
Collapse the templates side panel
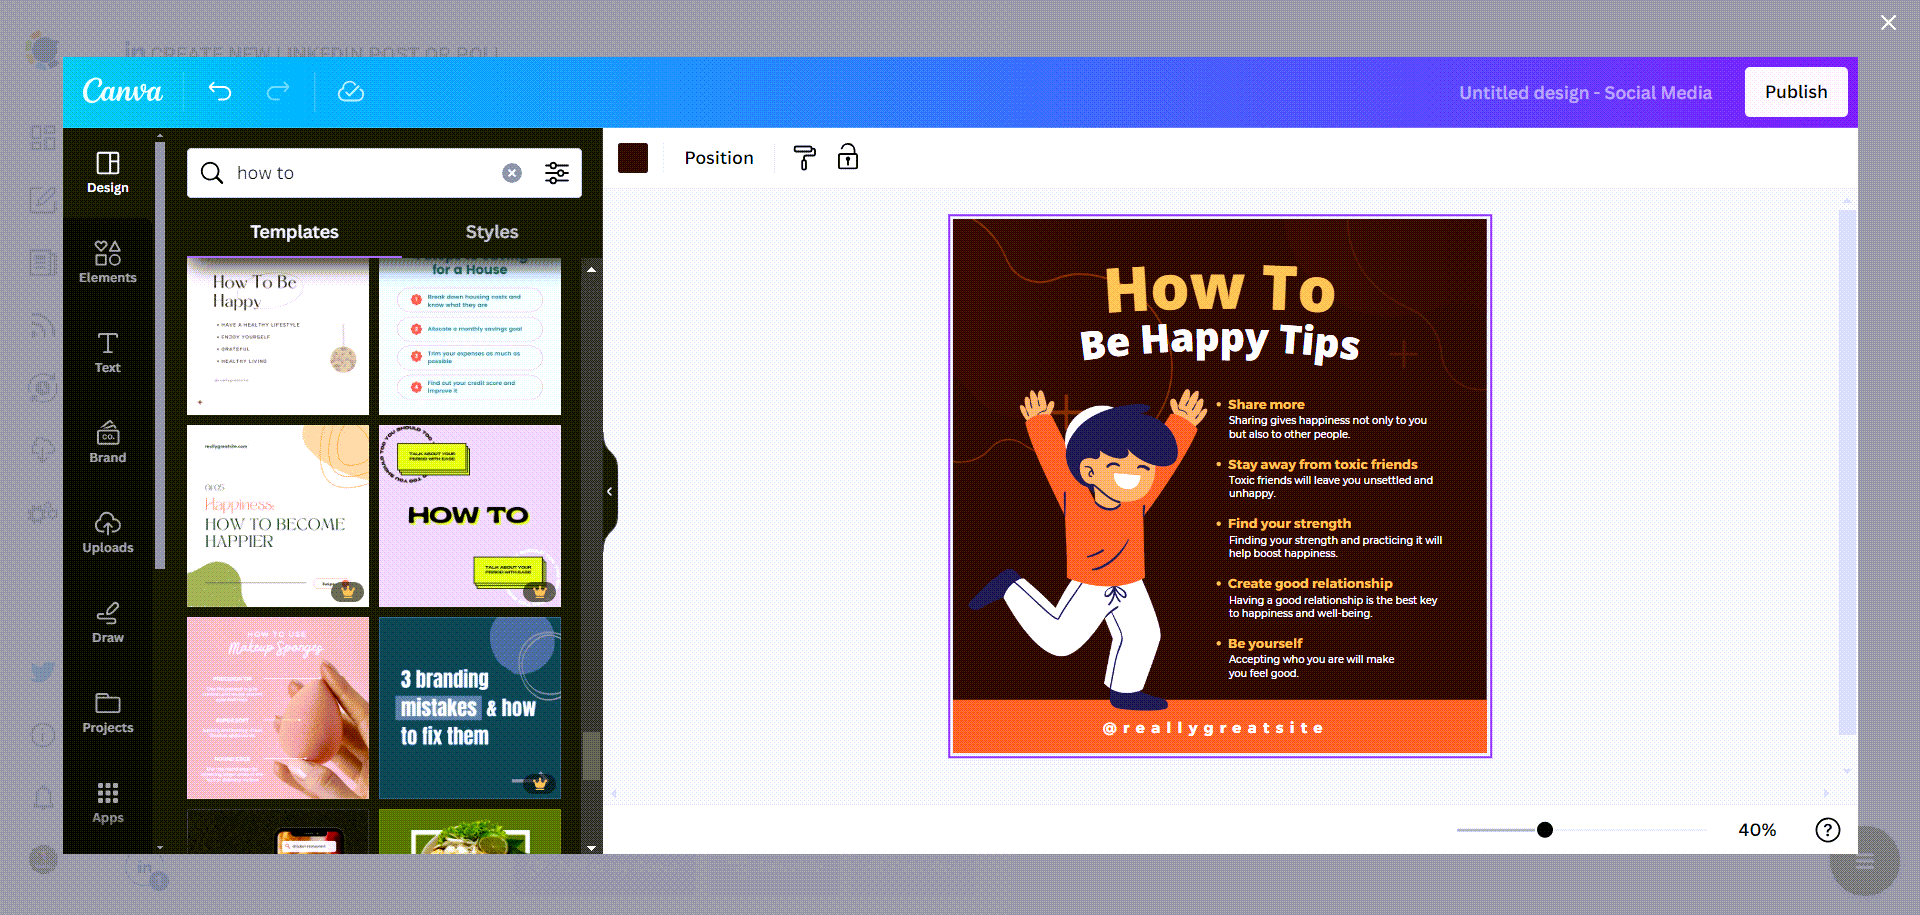click(609, 491)
